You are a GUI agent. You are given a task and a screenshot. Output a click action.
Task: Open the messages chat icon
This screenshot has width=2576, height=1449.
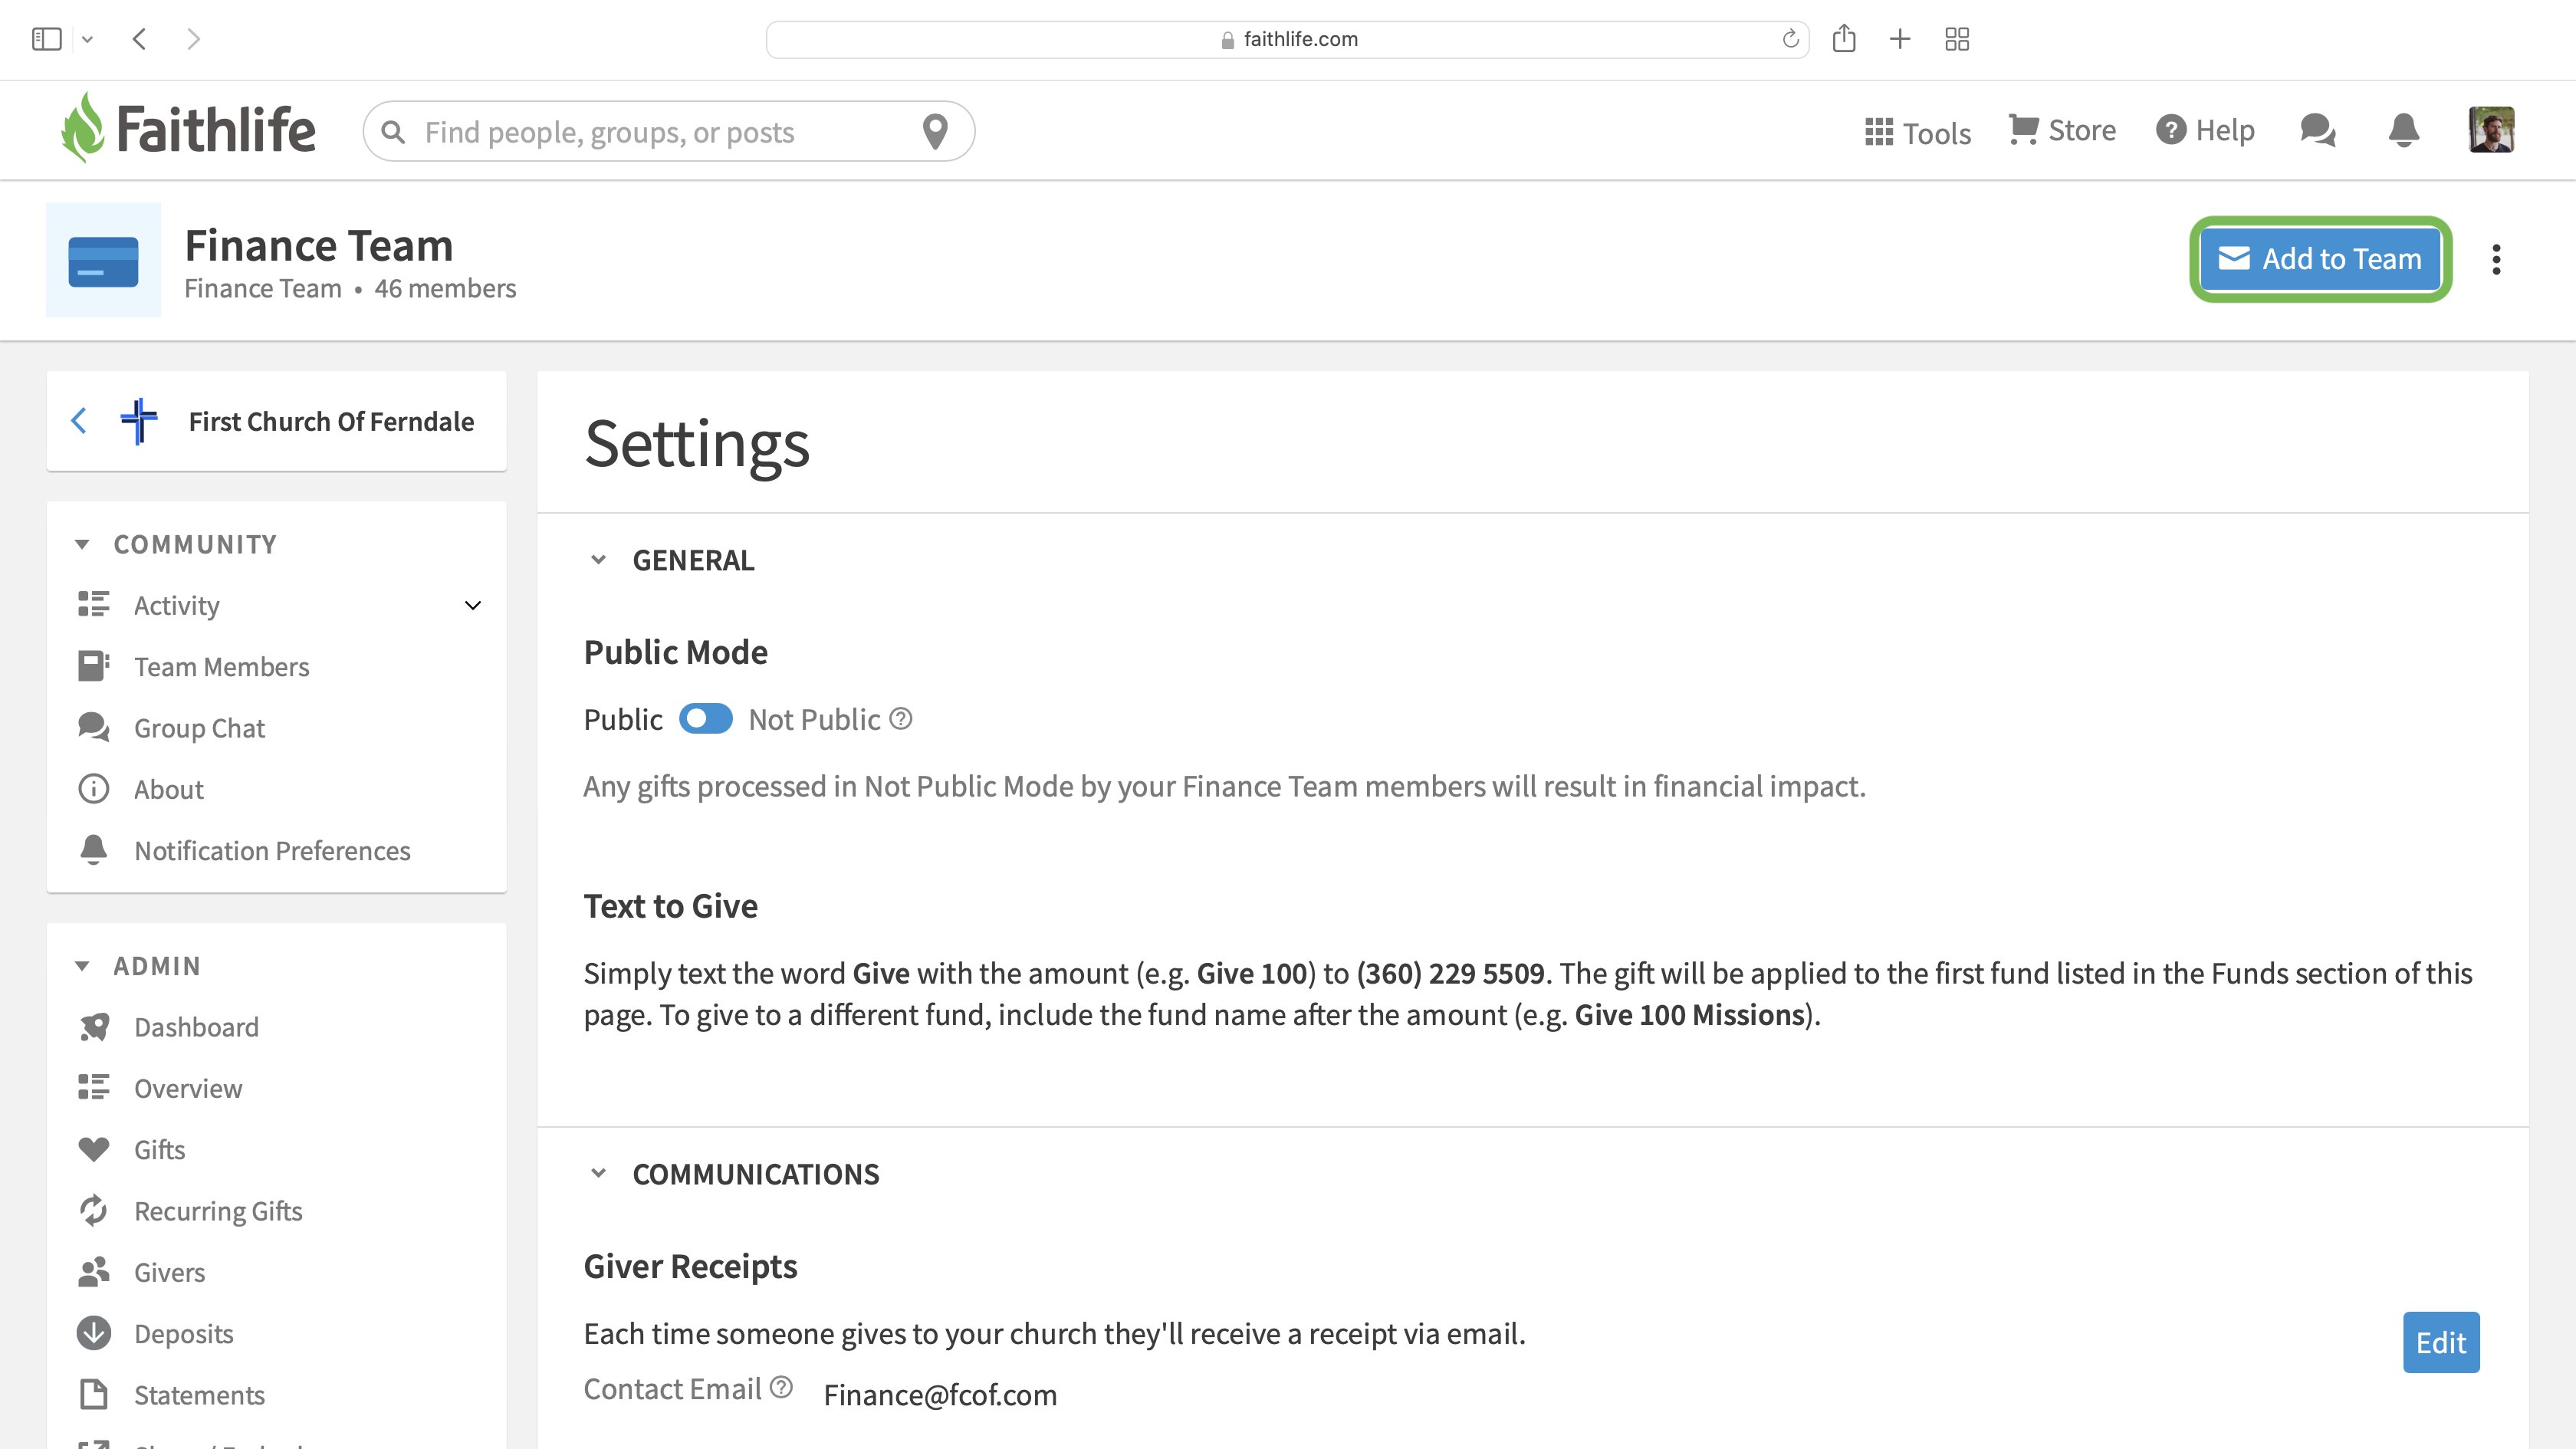coord(2317,130)
